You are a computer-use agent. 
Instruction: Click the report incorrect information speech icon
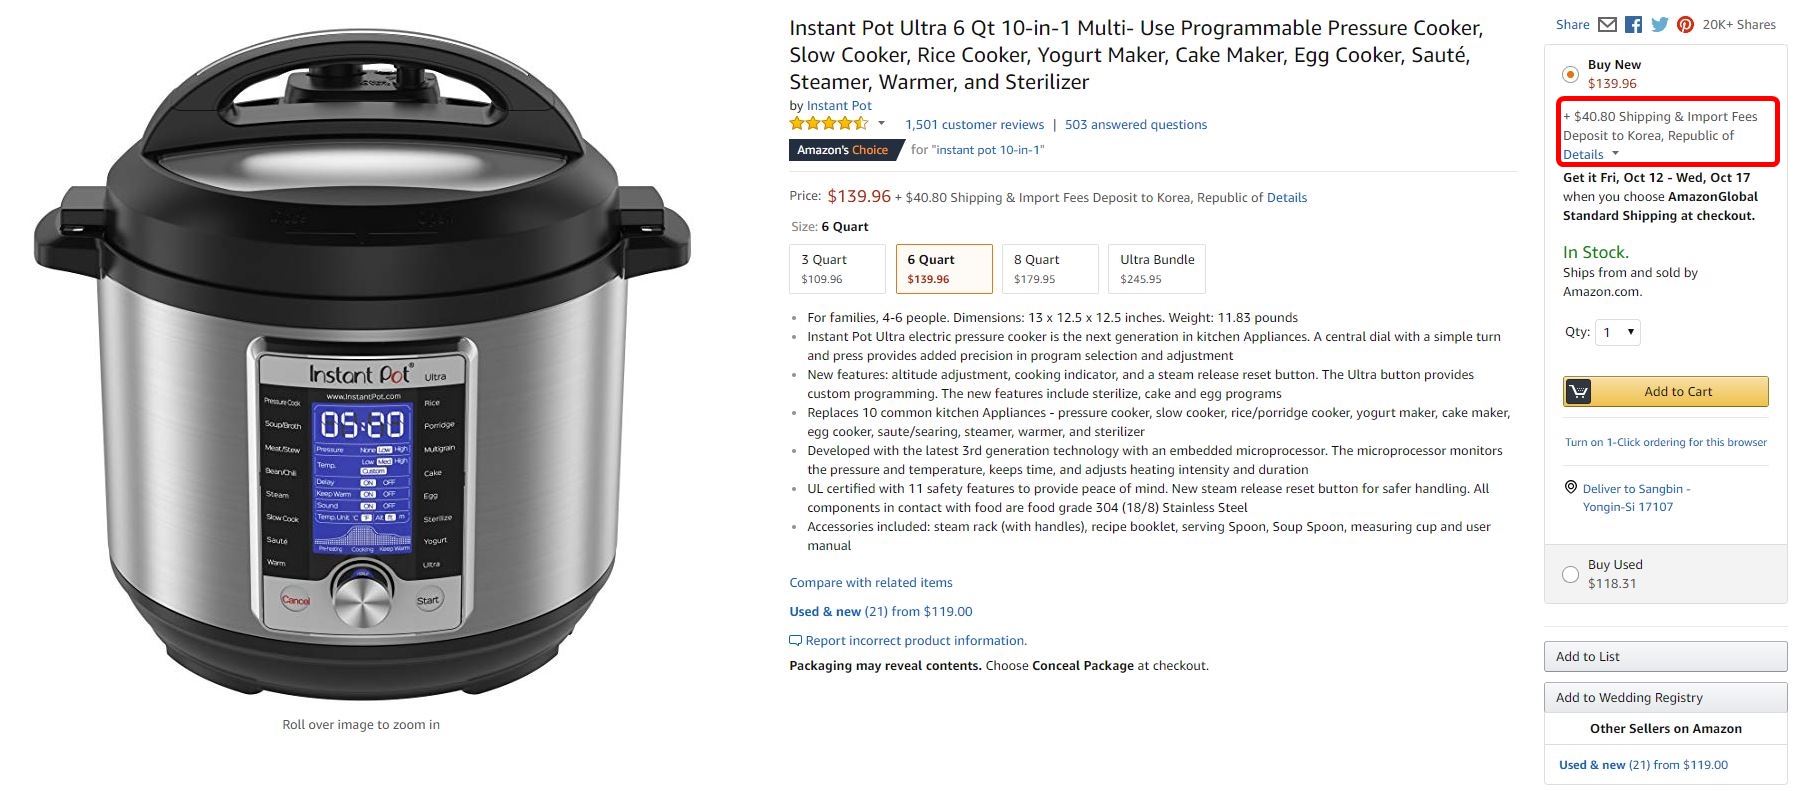[x=795, y=640]
